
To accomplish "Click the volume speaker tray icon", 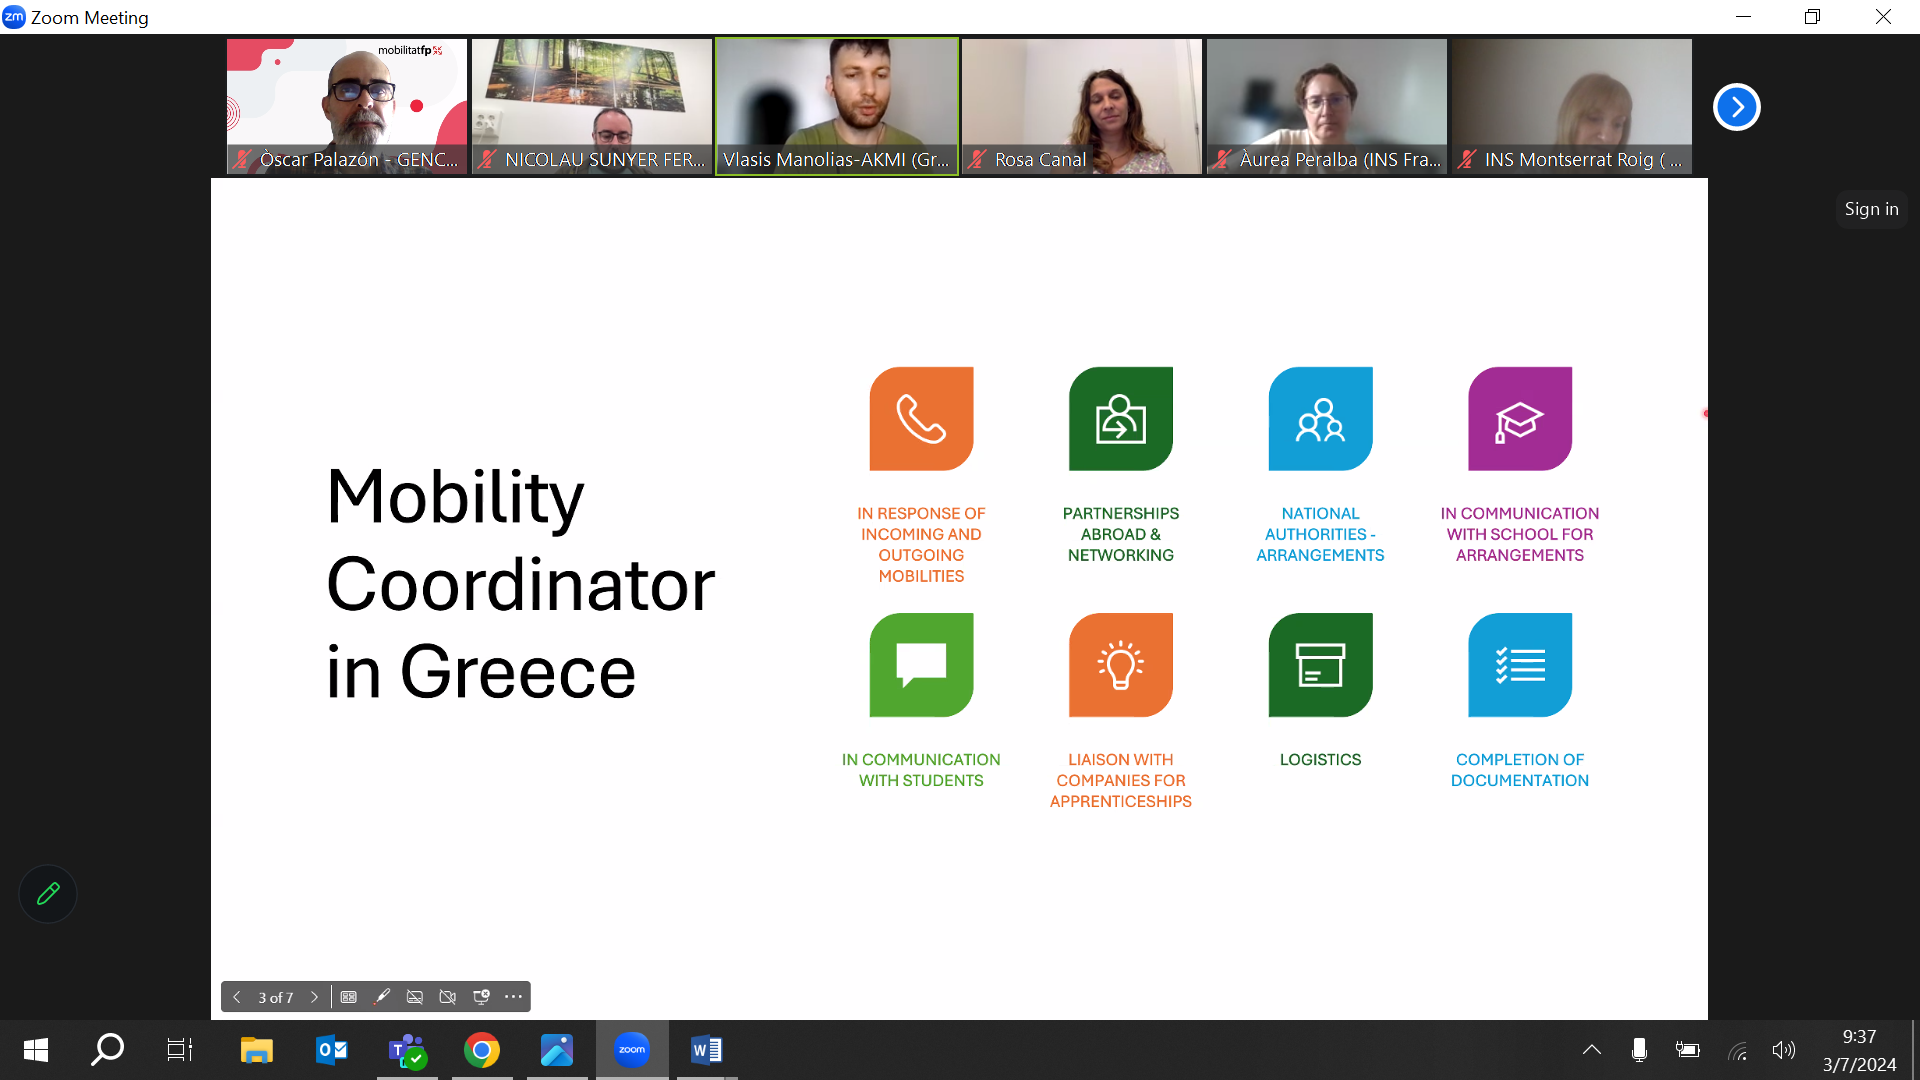I will (1783, 1050).
